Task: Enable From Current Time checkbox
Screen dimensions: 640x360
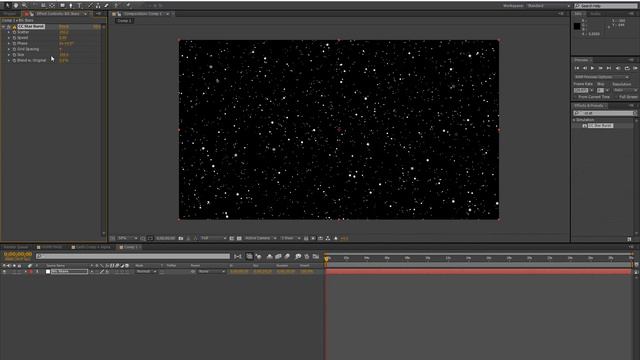Action: [576, 97]
